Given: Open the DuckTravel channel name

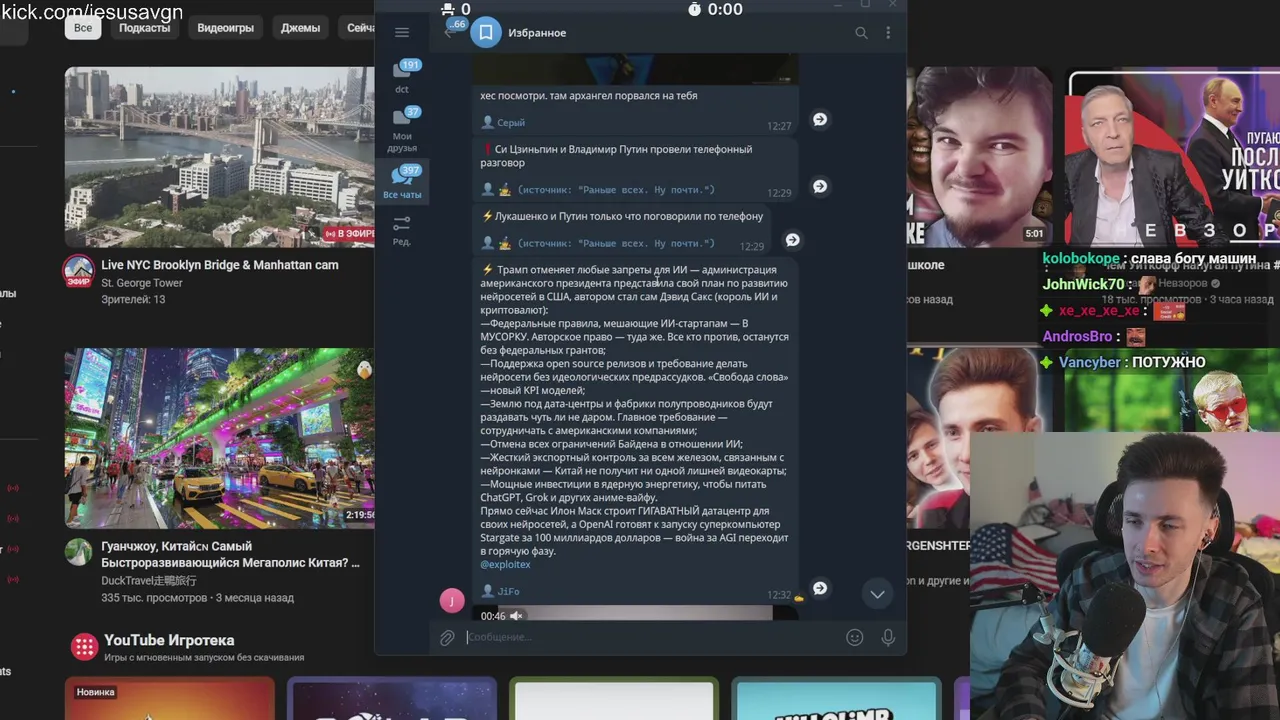Looking at the screenshot, I should 148,580.
